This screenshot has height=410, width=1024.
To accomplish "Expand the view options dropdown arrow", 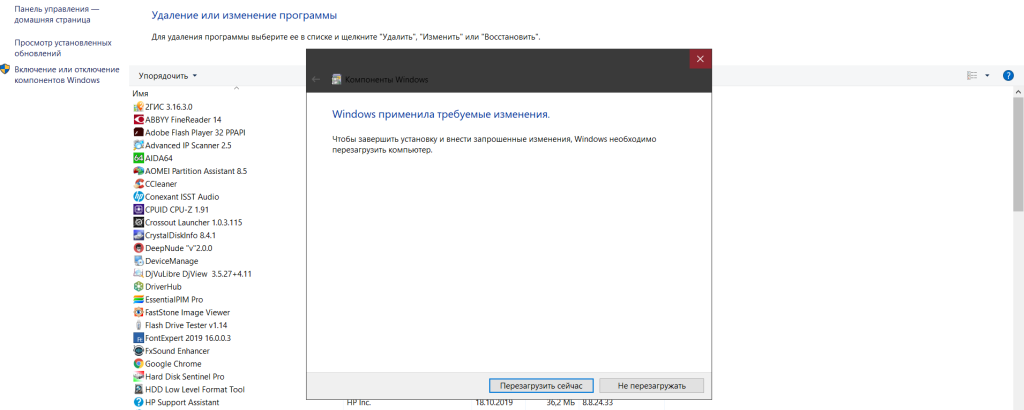I will point(987,76).
